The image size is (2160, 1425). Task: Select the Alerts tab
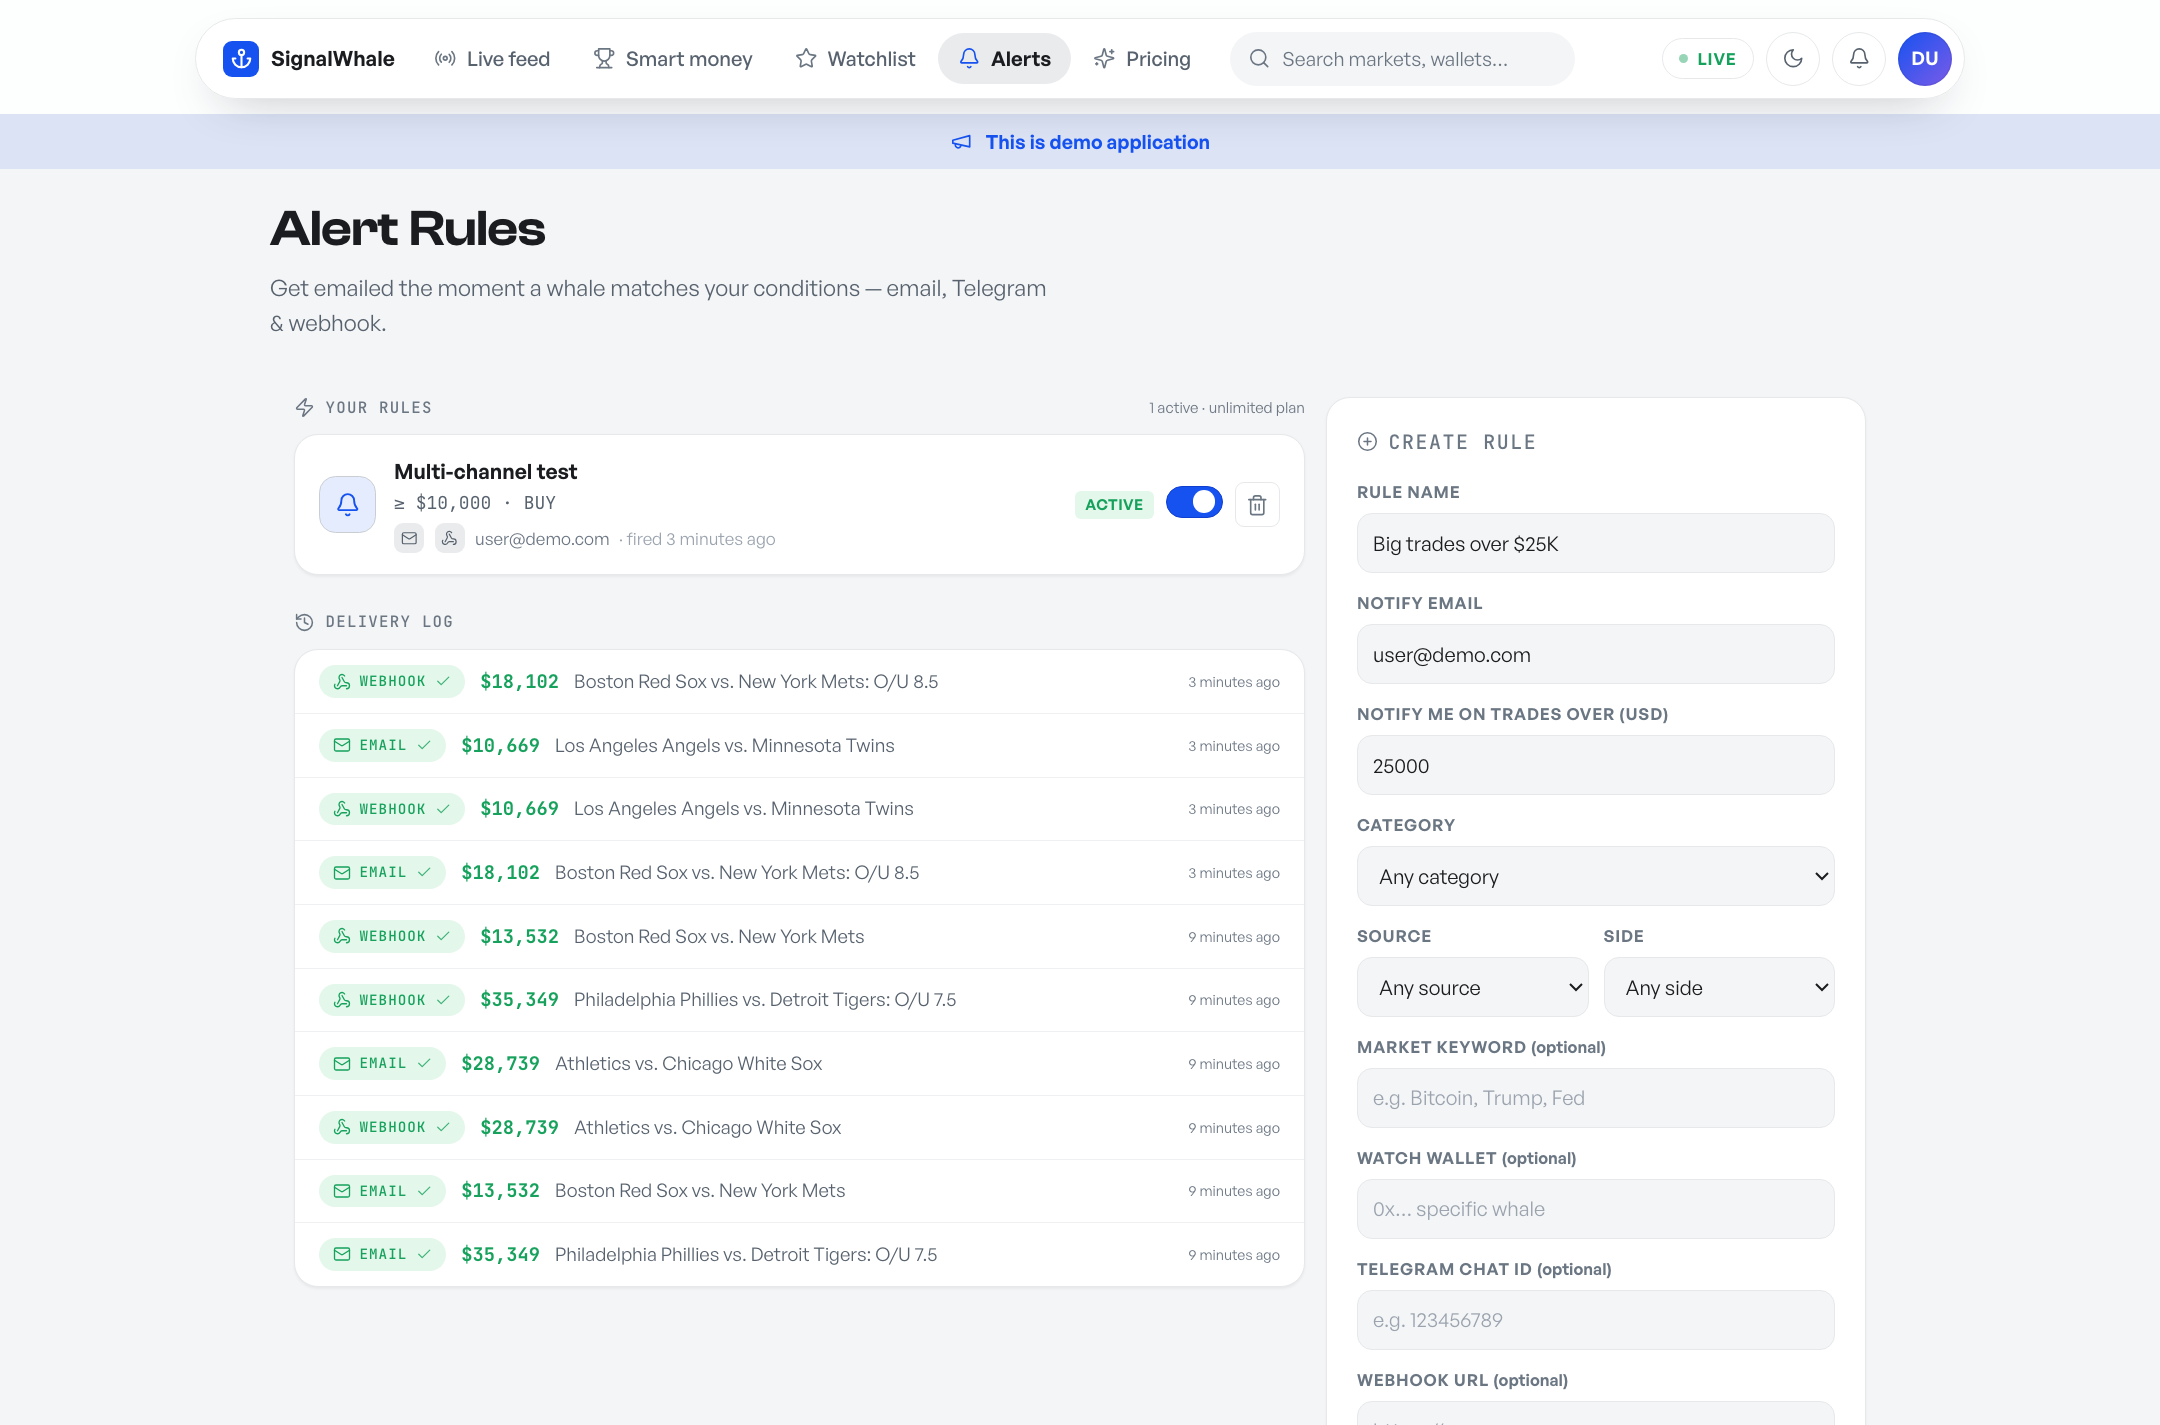[x=1004, y=59]
